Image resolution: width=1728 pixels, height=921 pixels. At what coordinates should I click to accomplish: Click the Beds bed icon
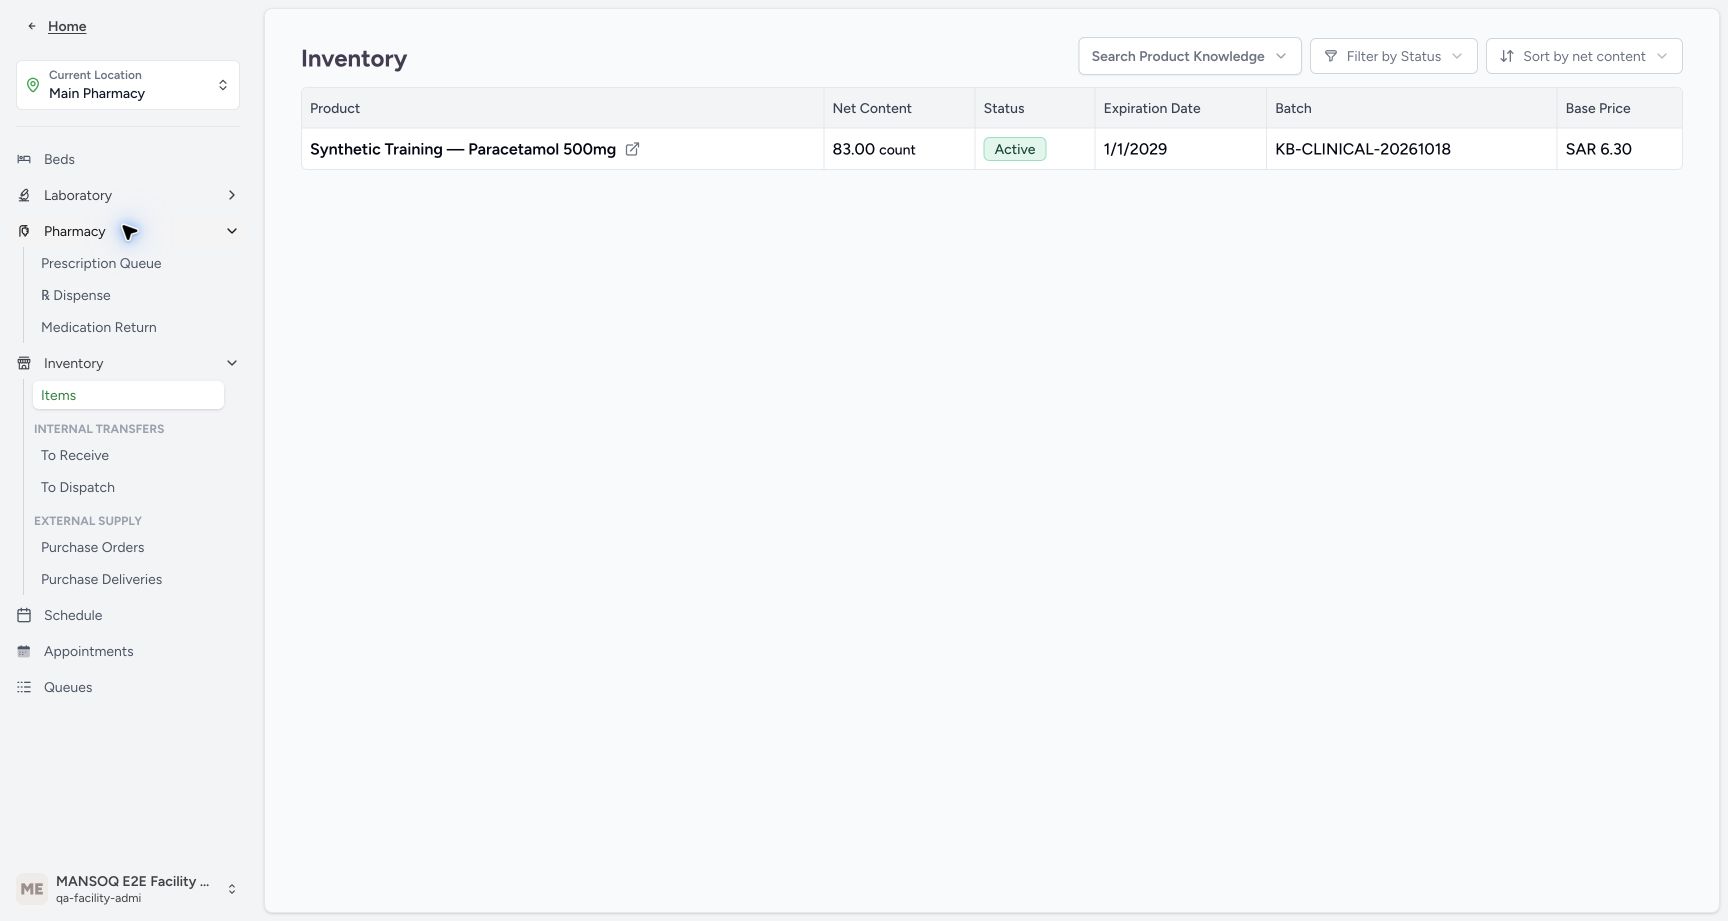point(24,159)
